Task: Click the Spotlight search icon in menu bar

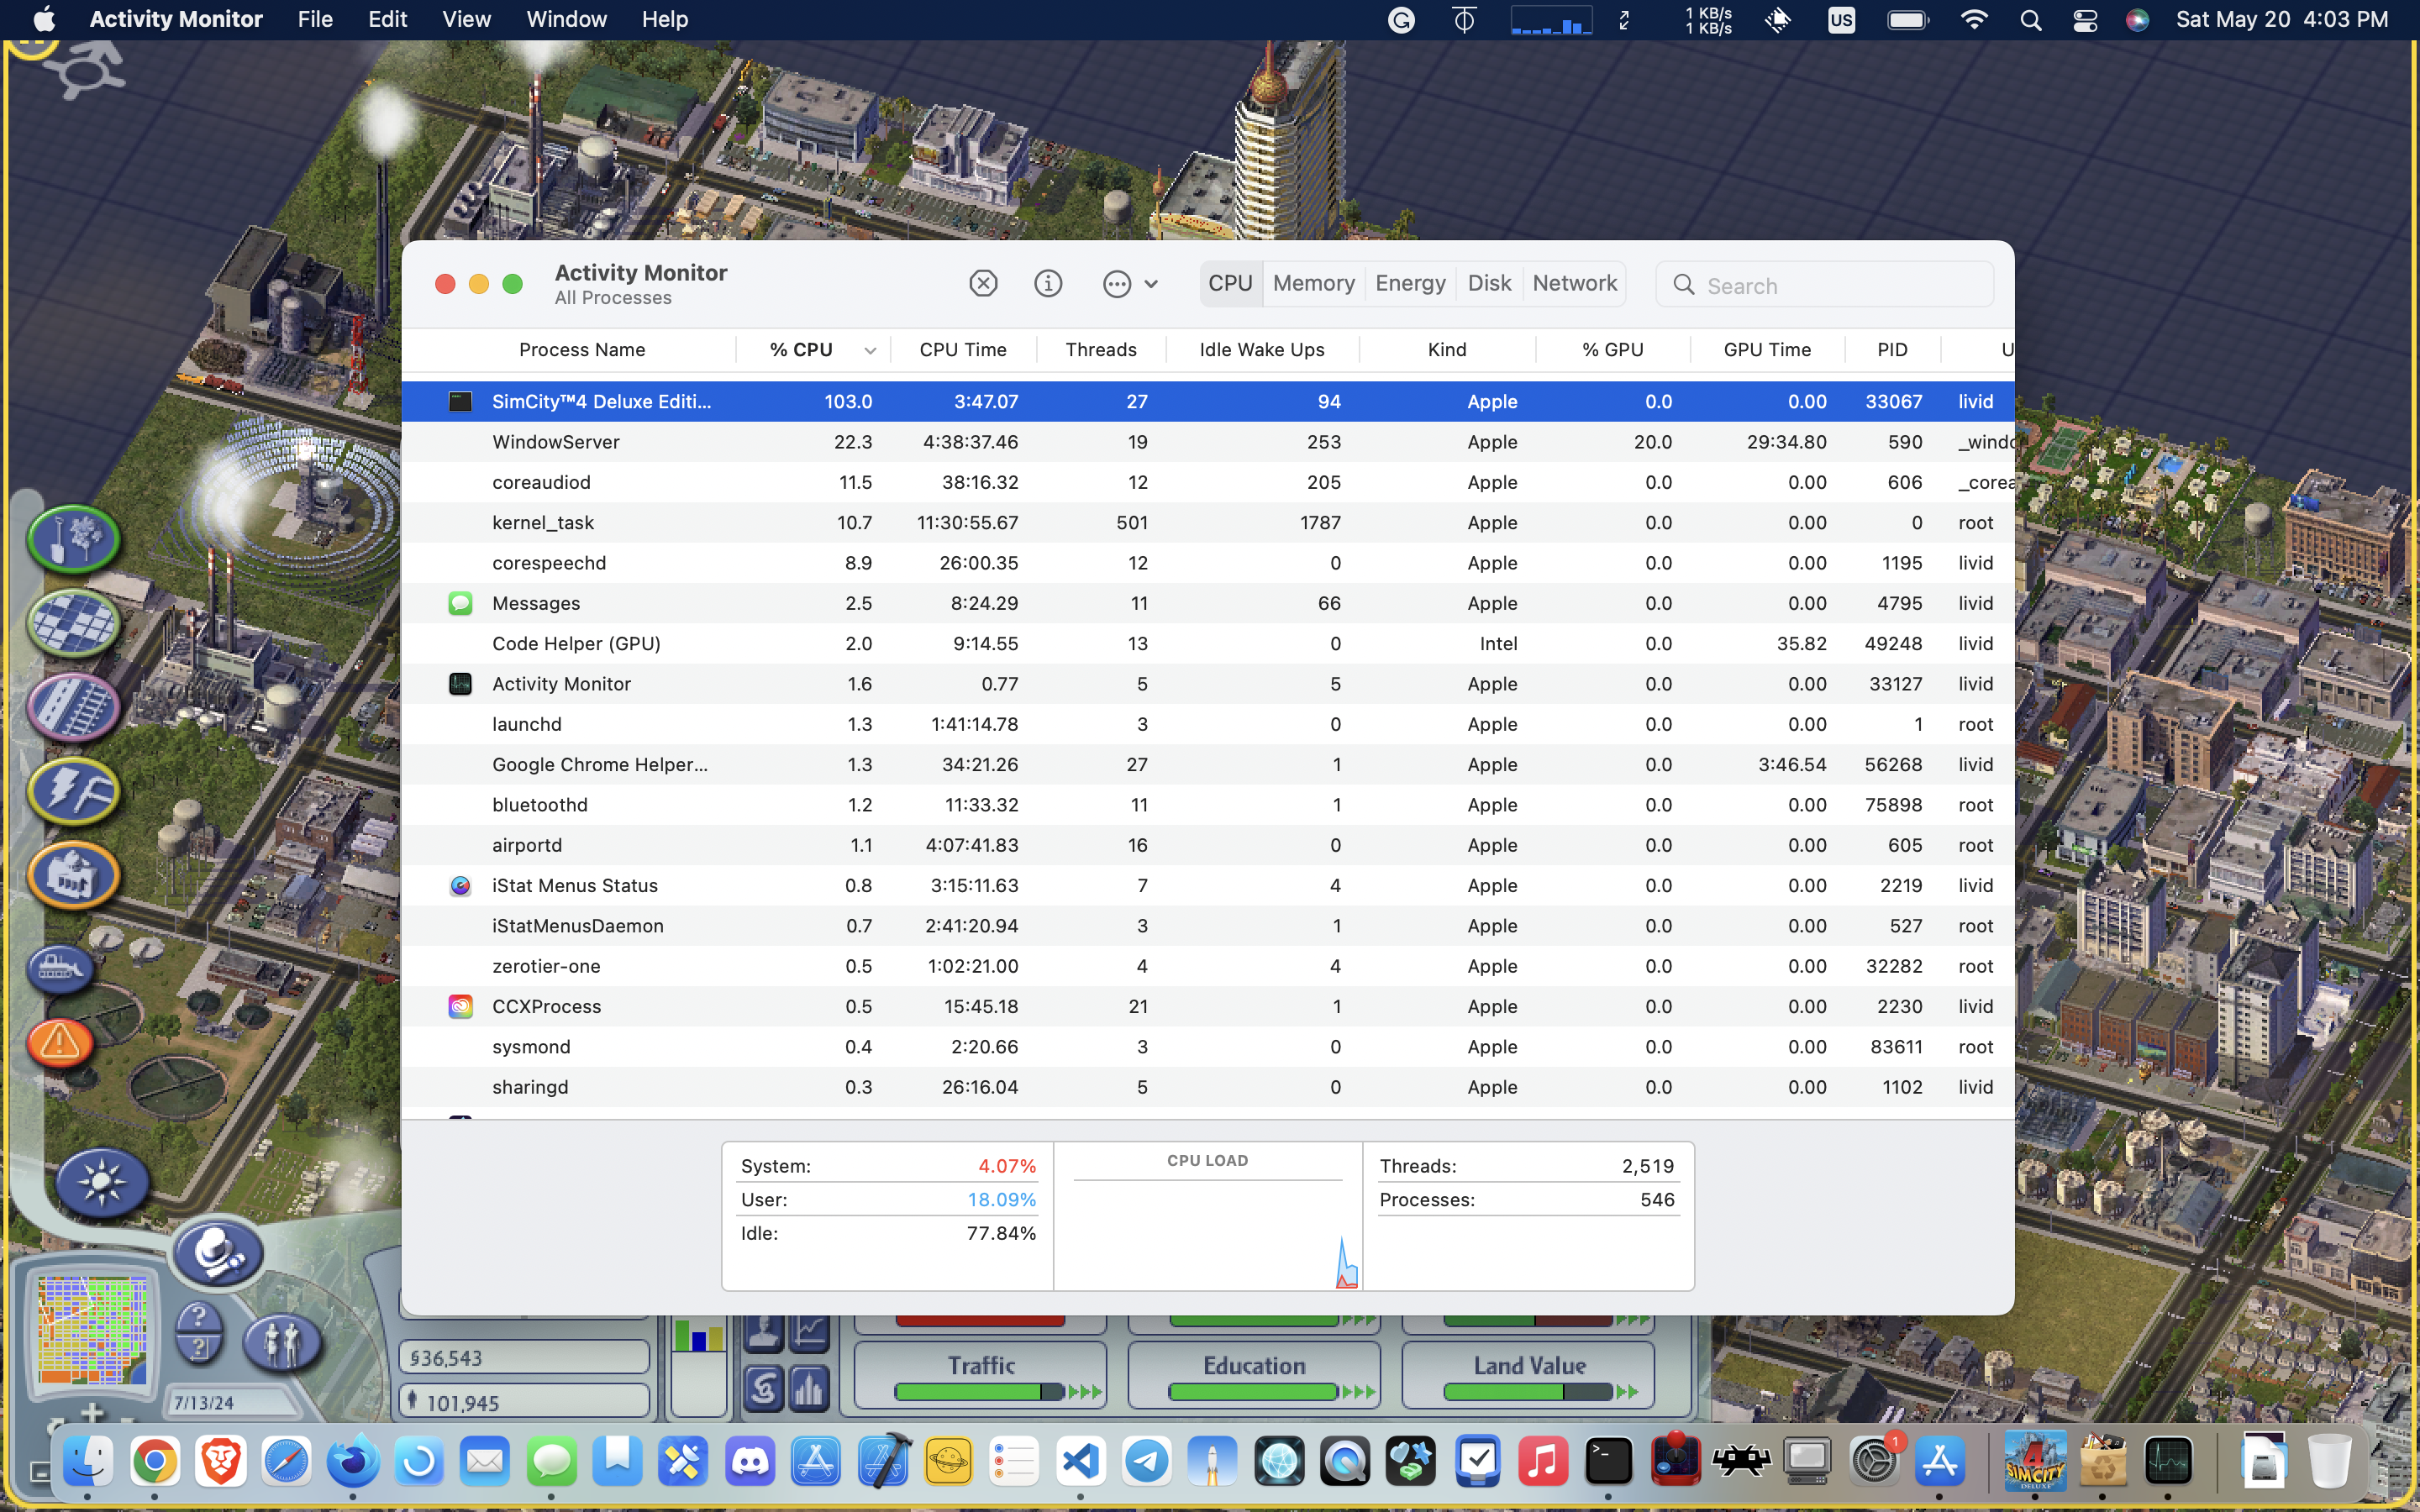Action: (x=2030, y=20)
